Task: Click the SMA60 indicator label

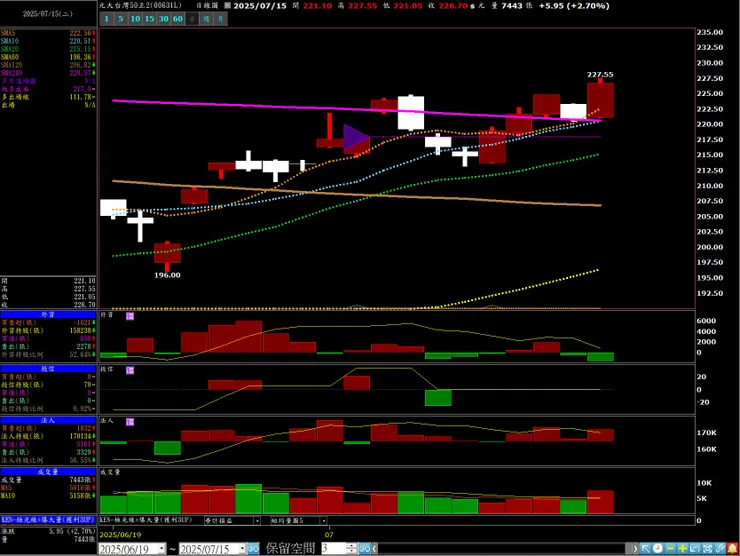Action: [9, 57]
